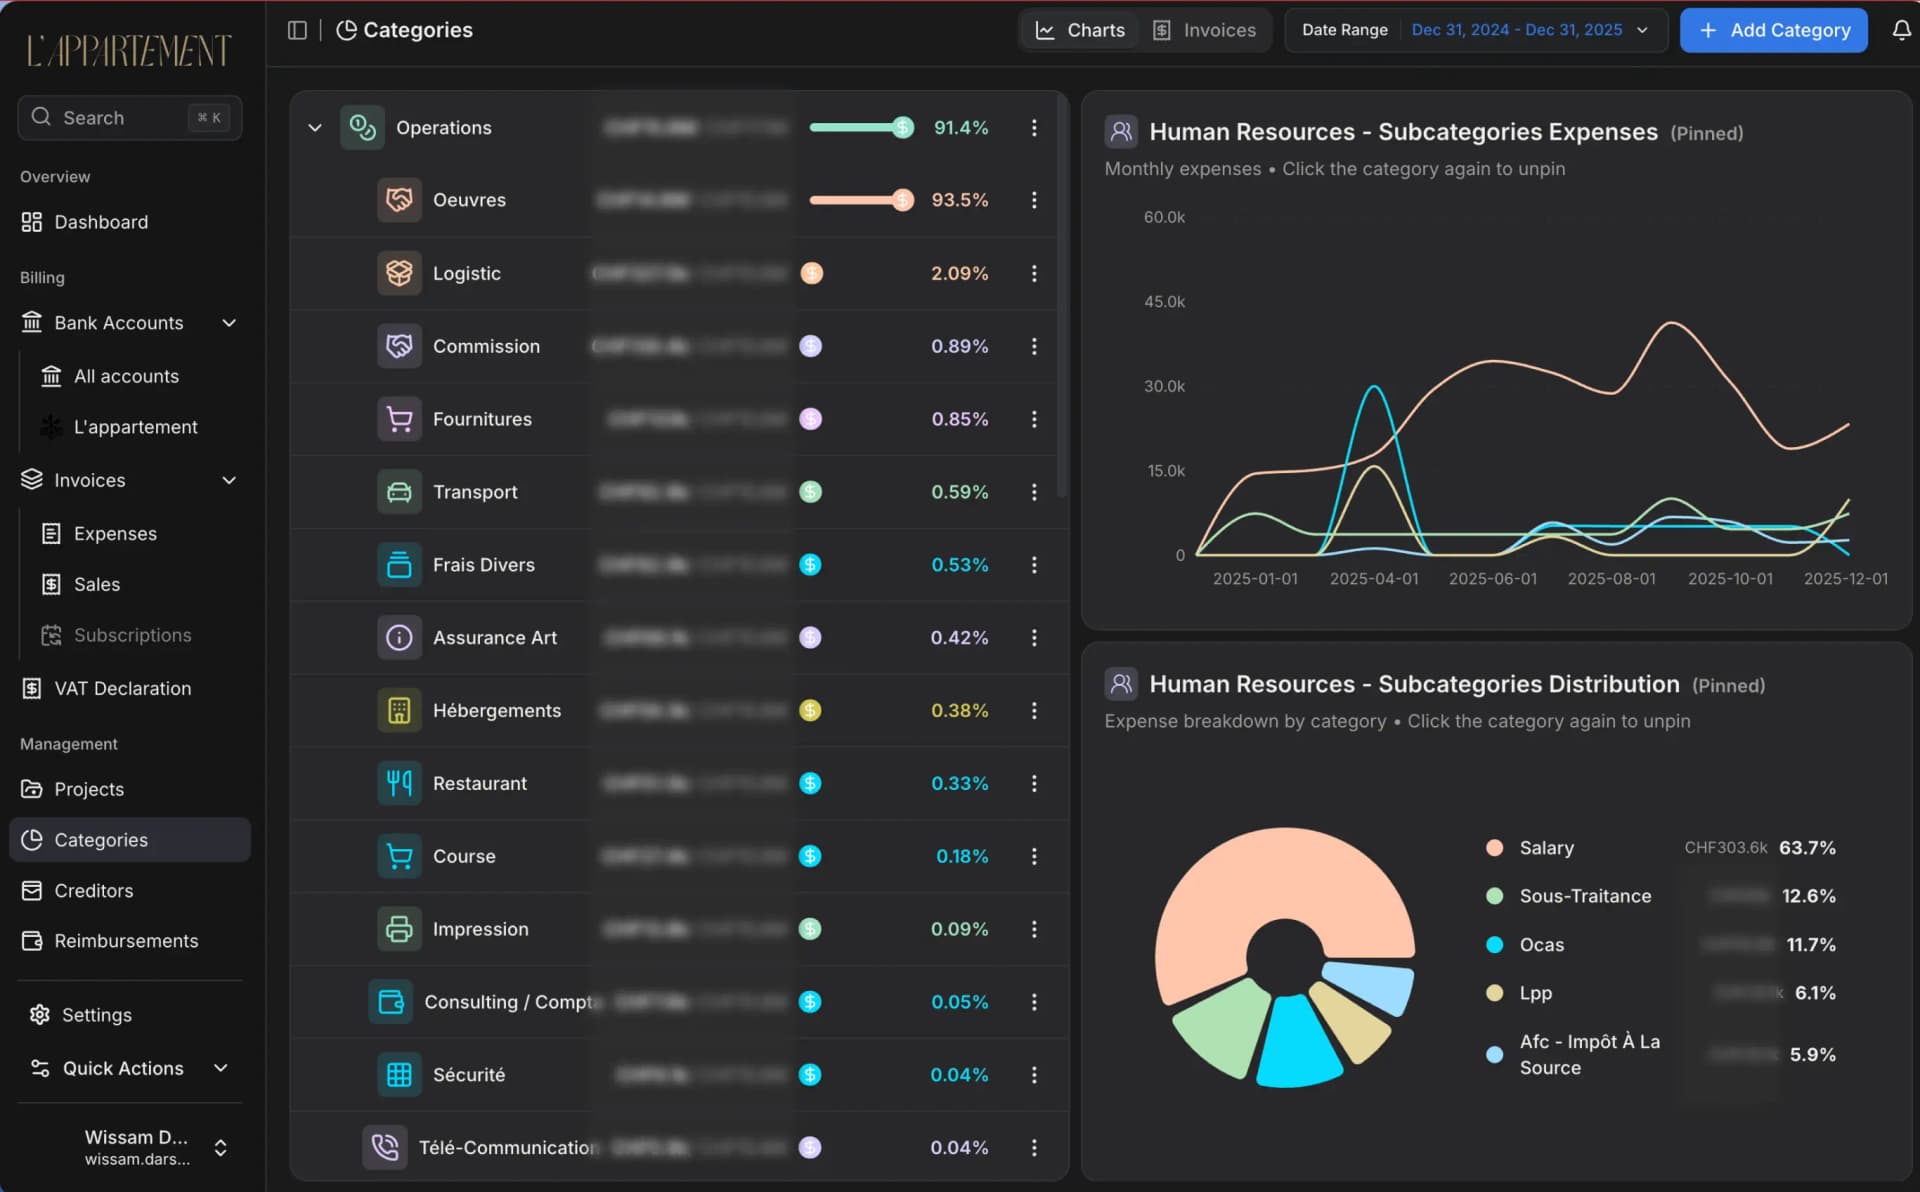Click the notification bell icon

(x=1901, y=30)
